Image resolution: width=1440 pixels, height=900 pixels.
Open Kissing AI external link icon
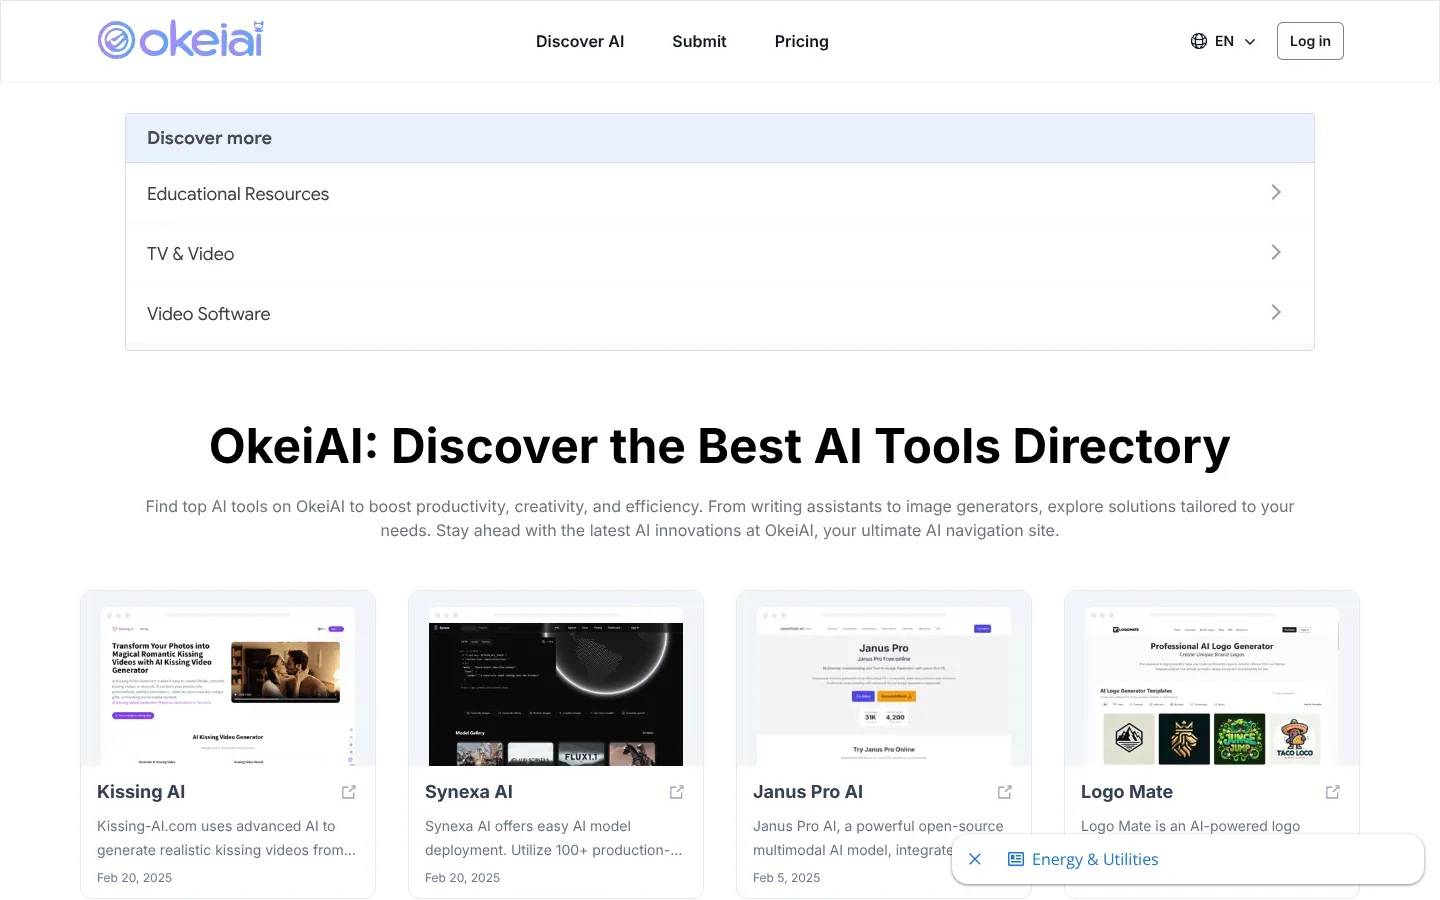pyautogui.click(x=349, y=792)
